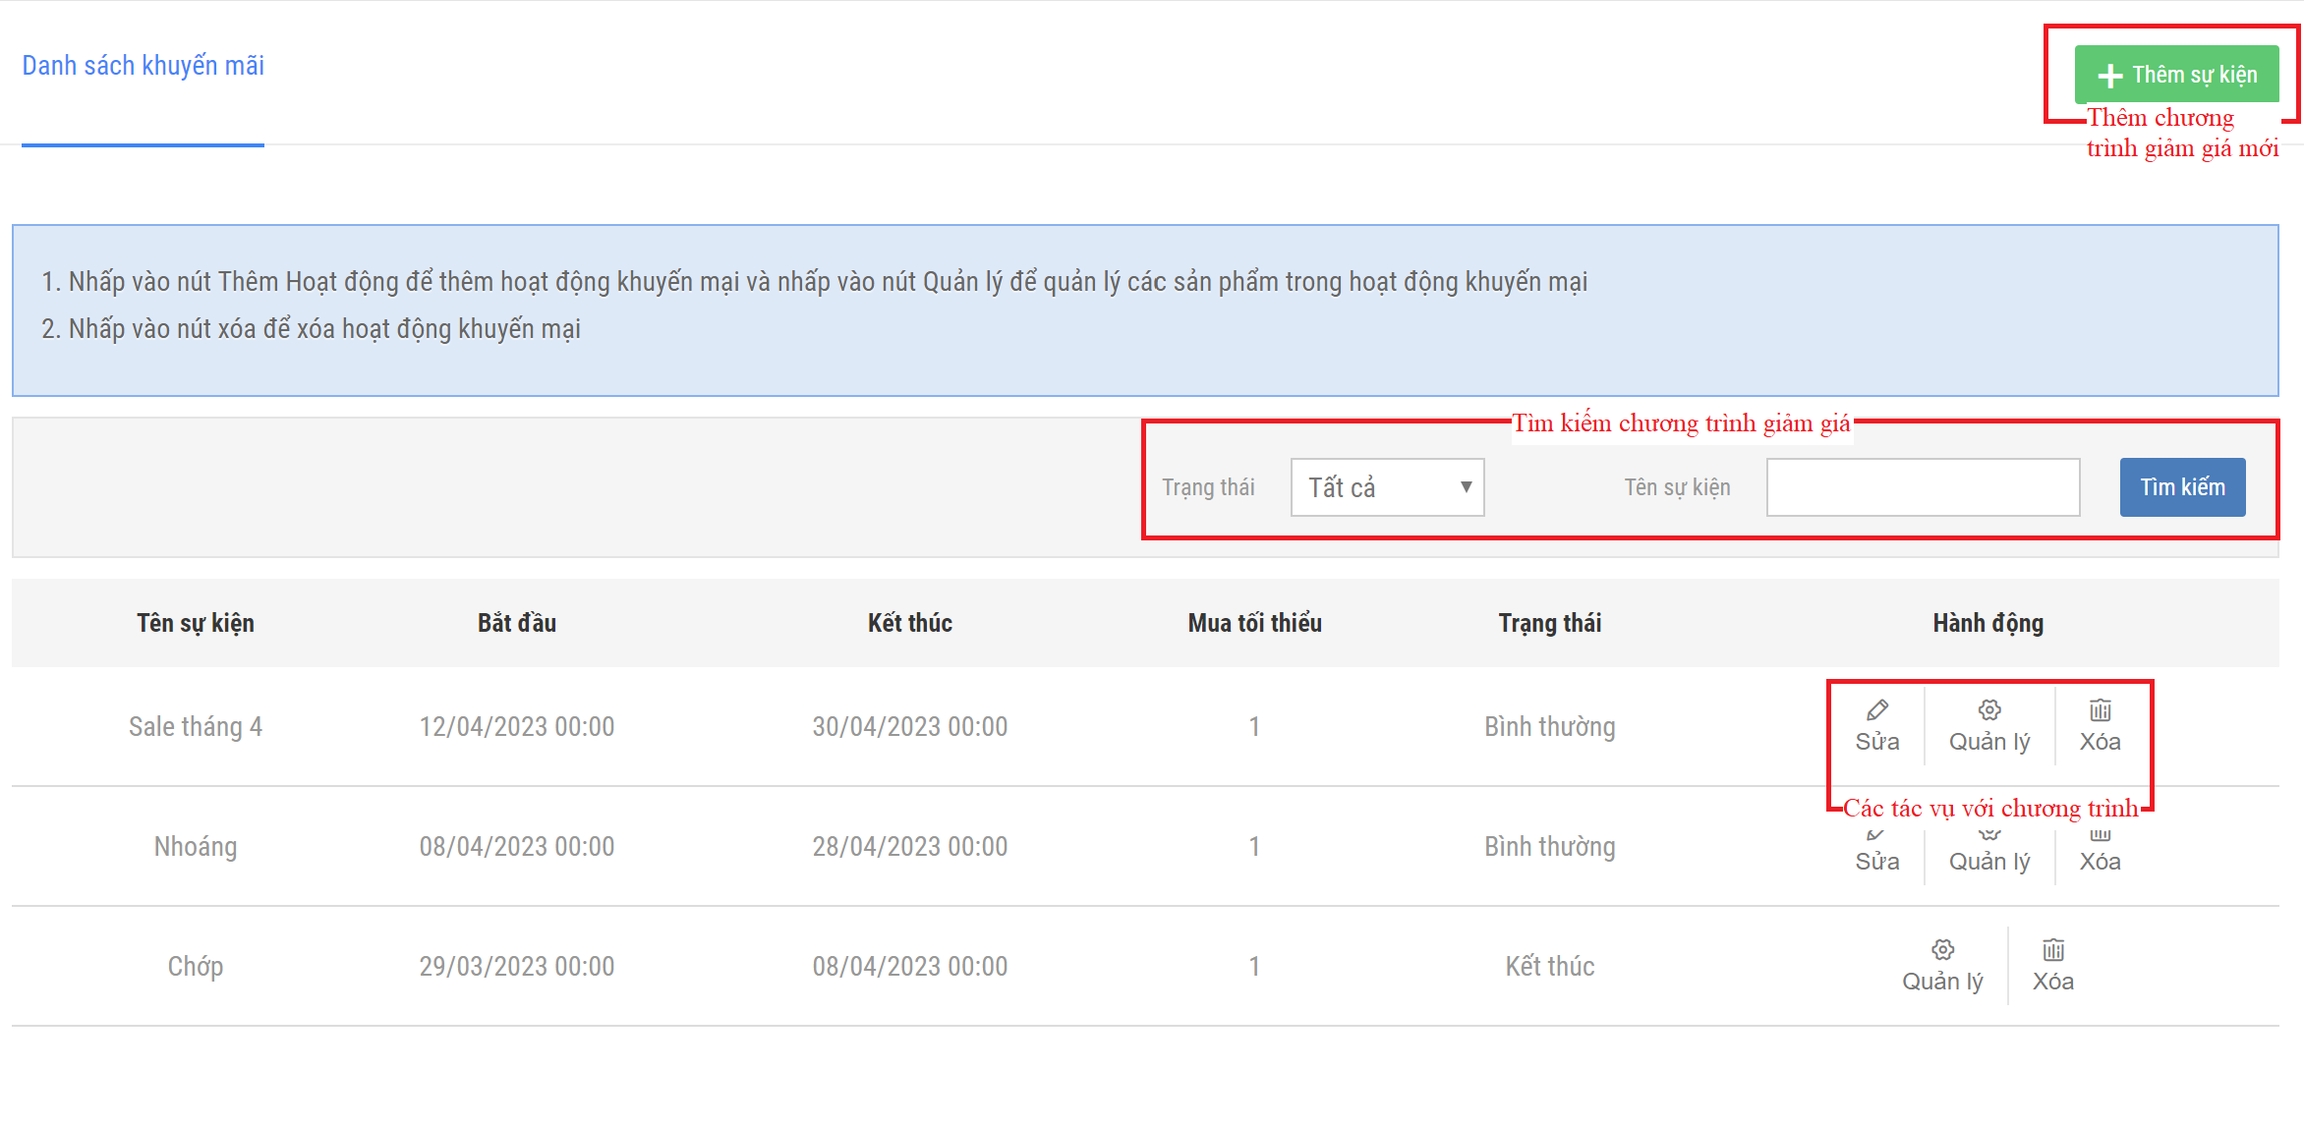Click the Bắt đầu column header
Viewport: 2304px width, 1126px height.
[x=516, y=623]
